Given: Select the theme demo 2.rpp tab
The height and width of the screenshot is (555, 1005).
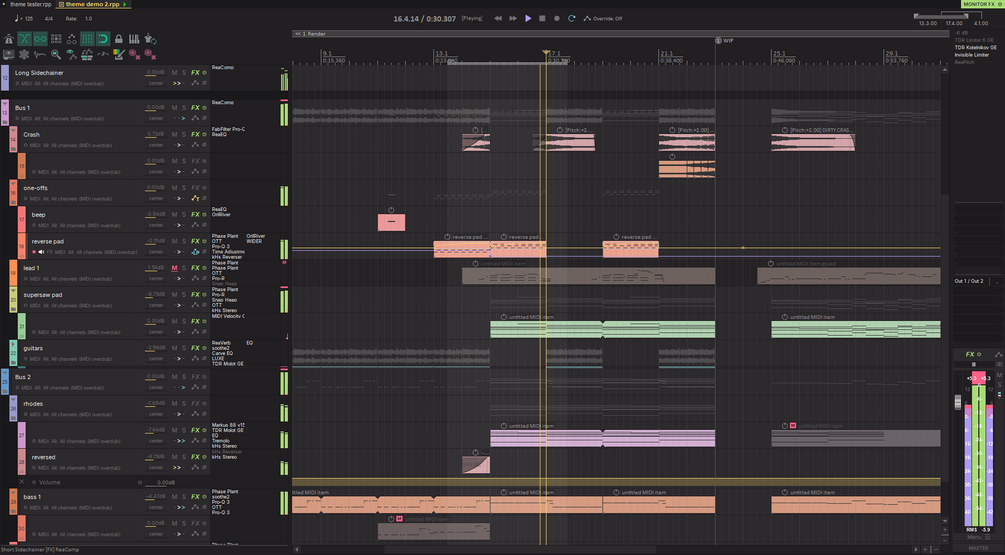Looking at the screenshot, I should tap(92, 4).
